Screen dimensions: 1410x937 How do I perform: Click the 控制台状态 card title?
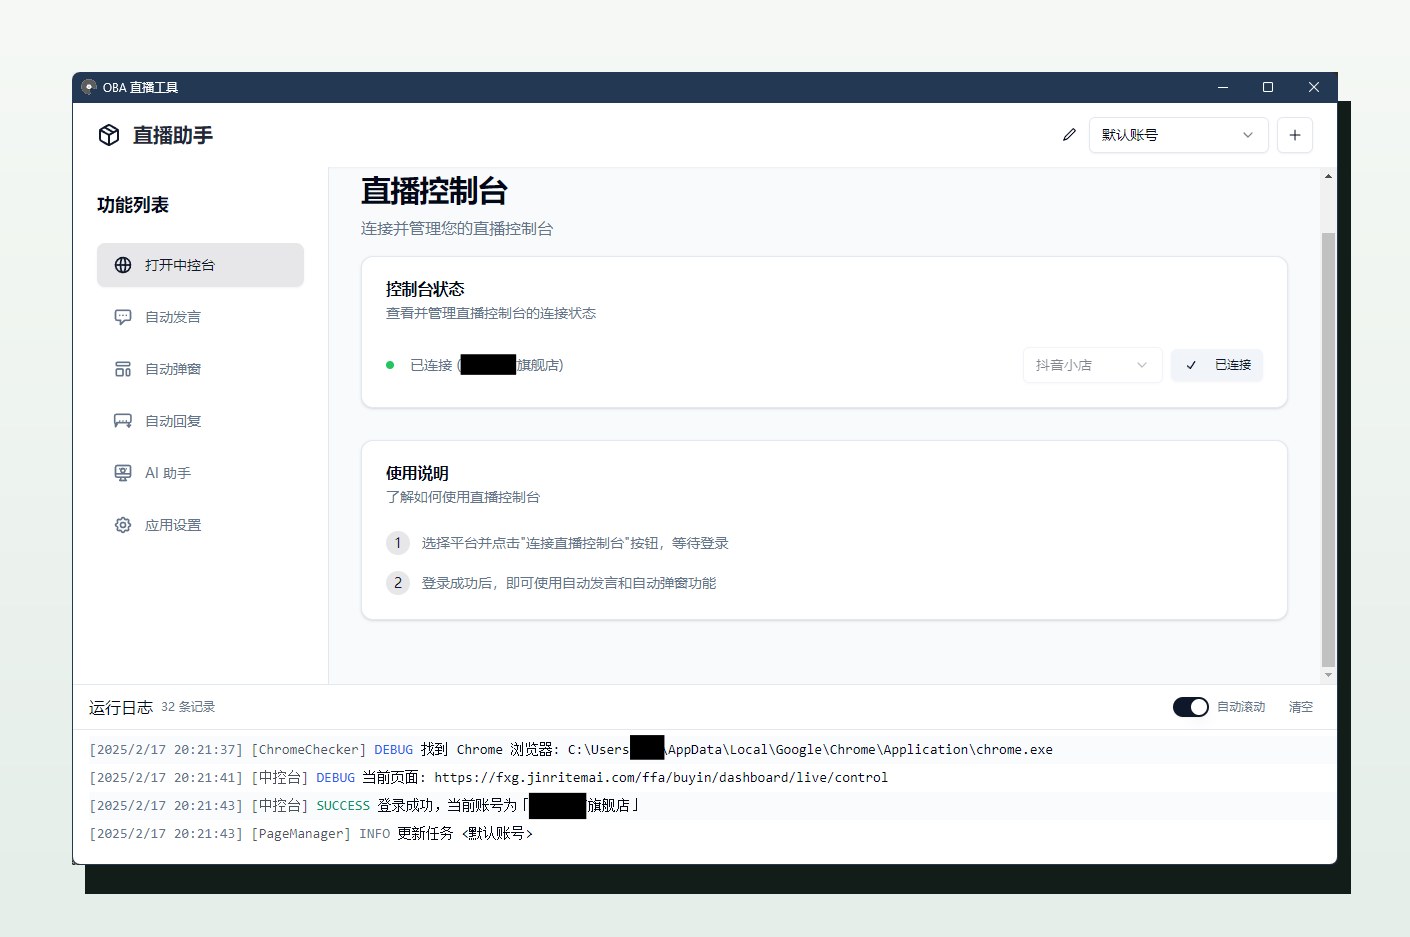click(425, 289)
